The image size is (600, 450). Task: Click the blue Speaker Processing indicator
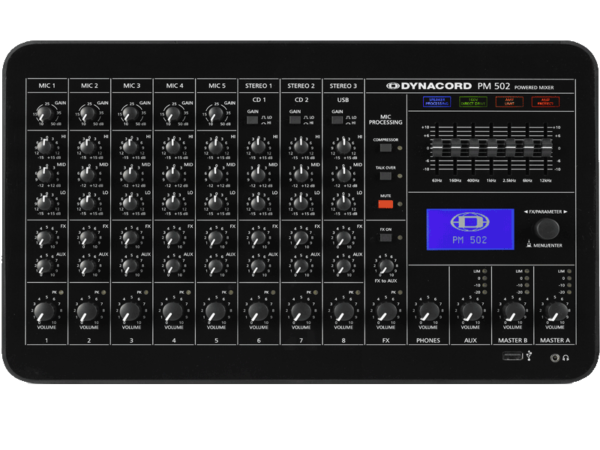click(x=437, y=102)
